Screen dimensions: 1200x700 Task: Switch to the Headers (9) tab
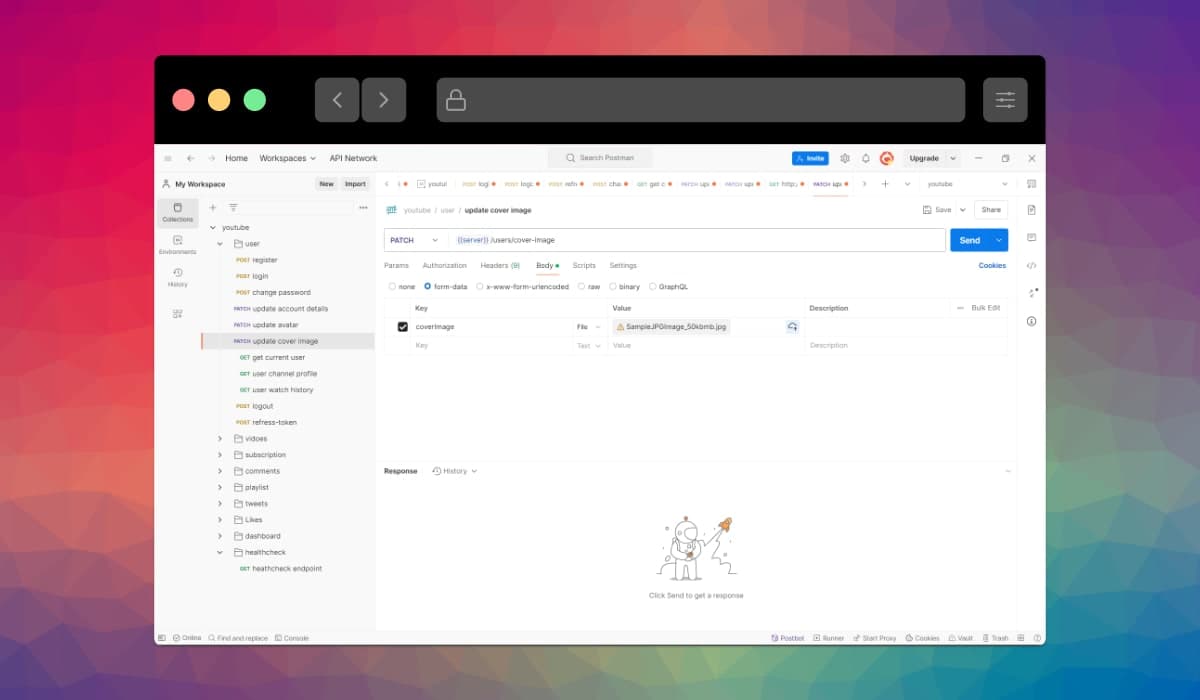tap(500, 265)
